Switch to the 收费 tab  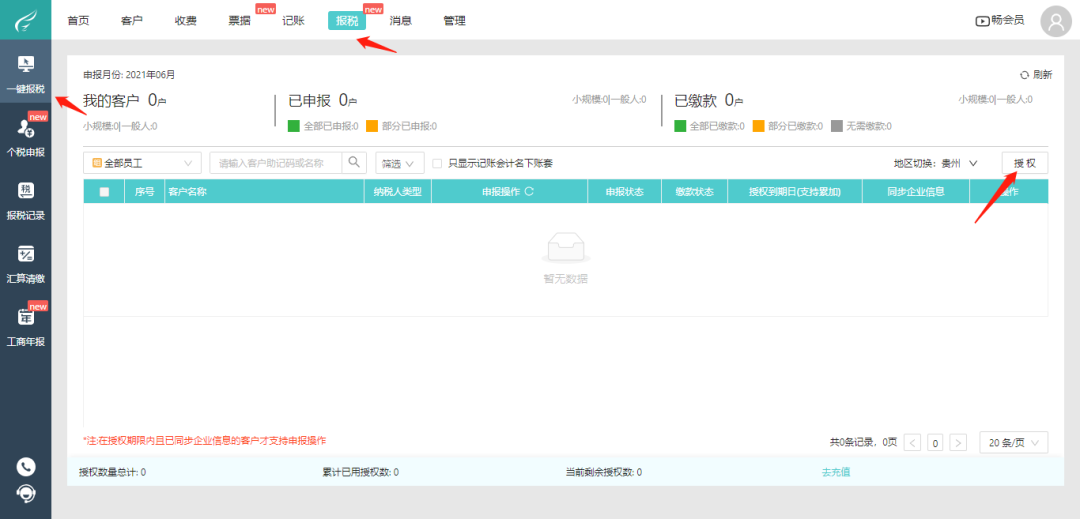[186, 21]
